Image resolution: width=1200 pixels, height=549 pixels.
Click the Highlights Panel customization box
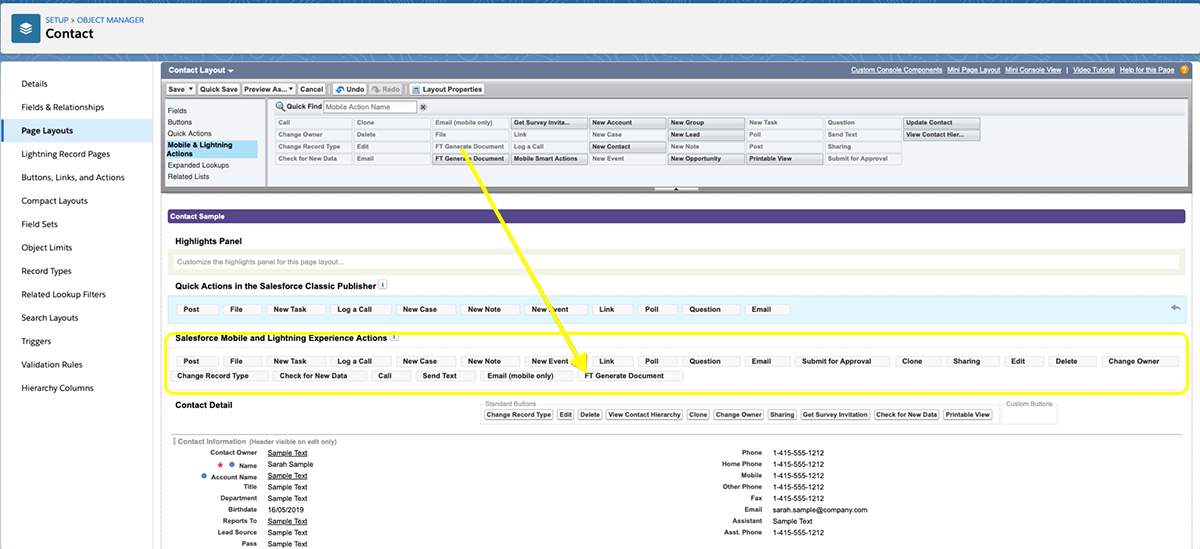(x=675, y=263)
